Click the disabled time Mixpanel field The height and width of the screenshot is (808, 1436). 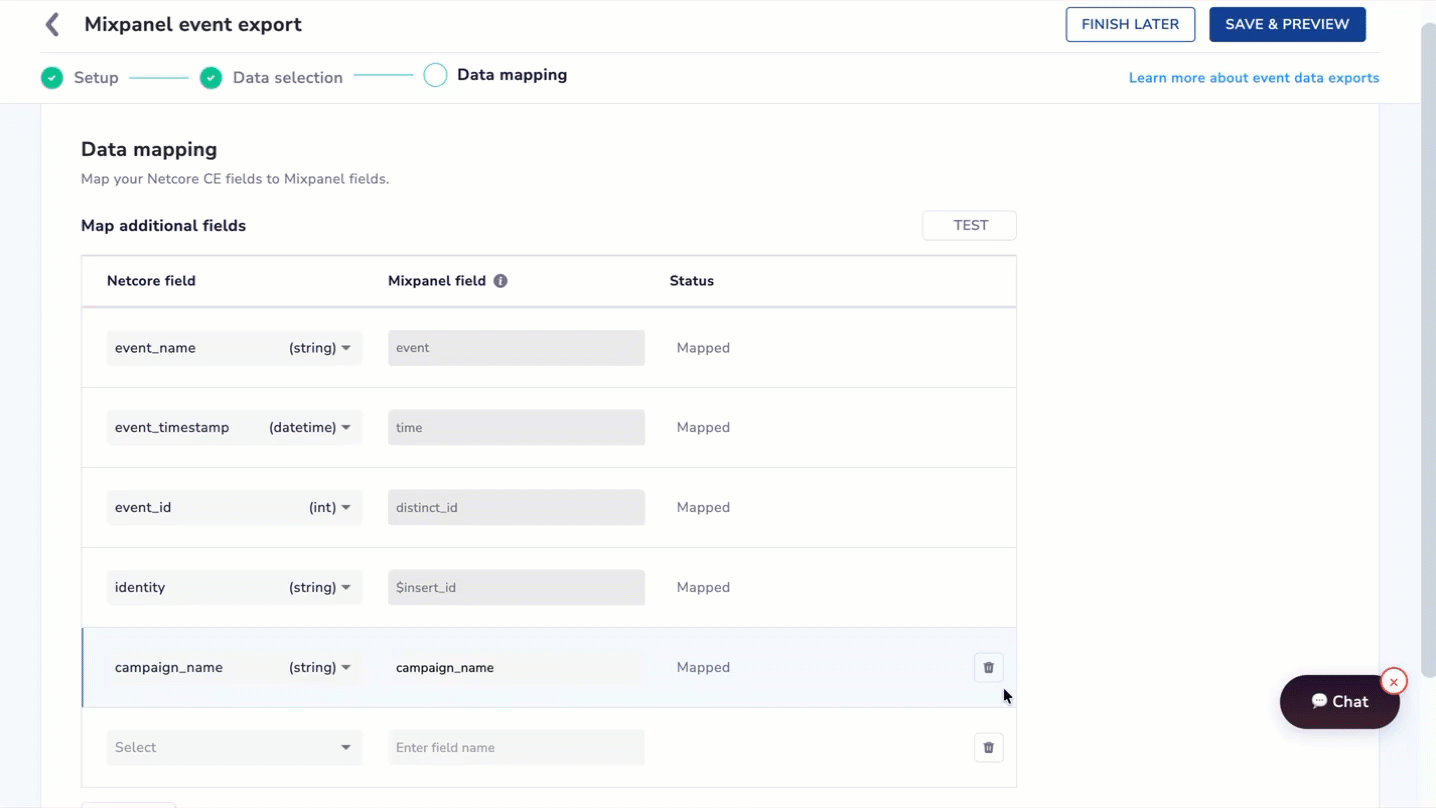pyautogui.click(x=516, y=427)
